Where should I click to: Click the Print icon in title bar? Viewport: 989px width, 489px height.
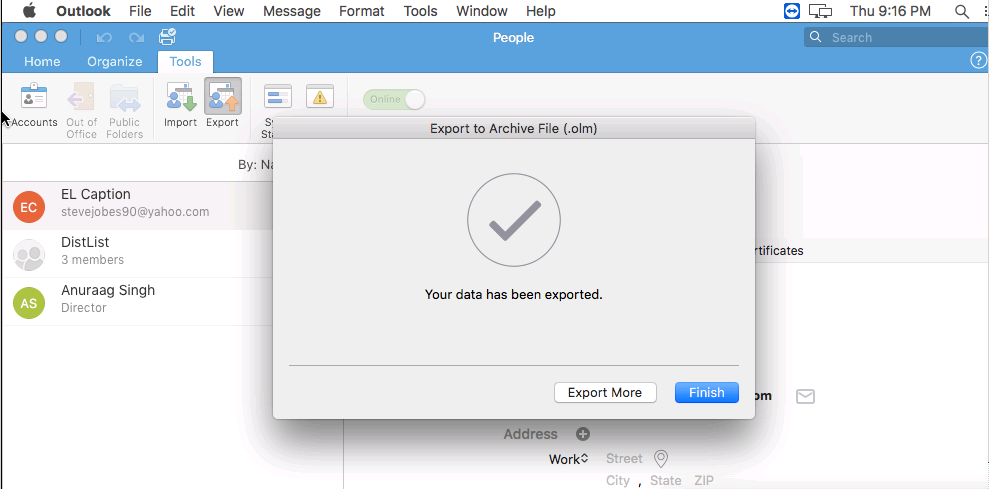point(167,37)
